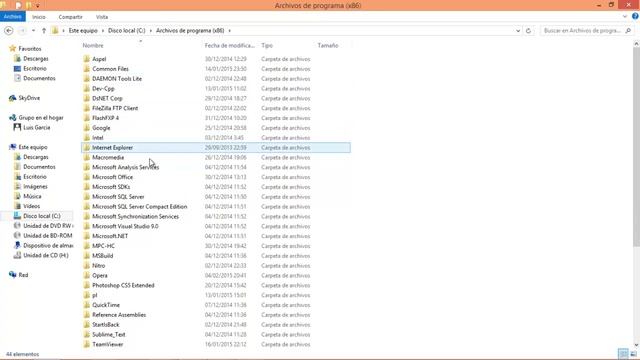This screenshot has height=360, width=640.
Task: Select Microsoft SQL Server folder icon
Action: tap(87, 196)
